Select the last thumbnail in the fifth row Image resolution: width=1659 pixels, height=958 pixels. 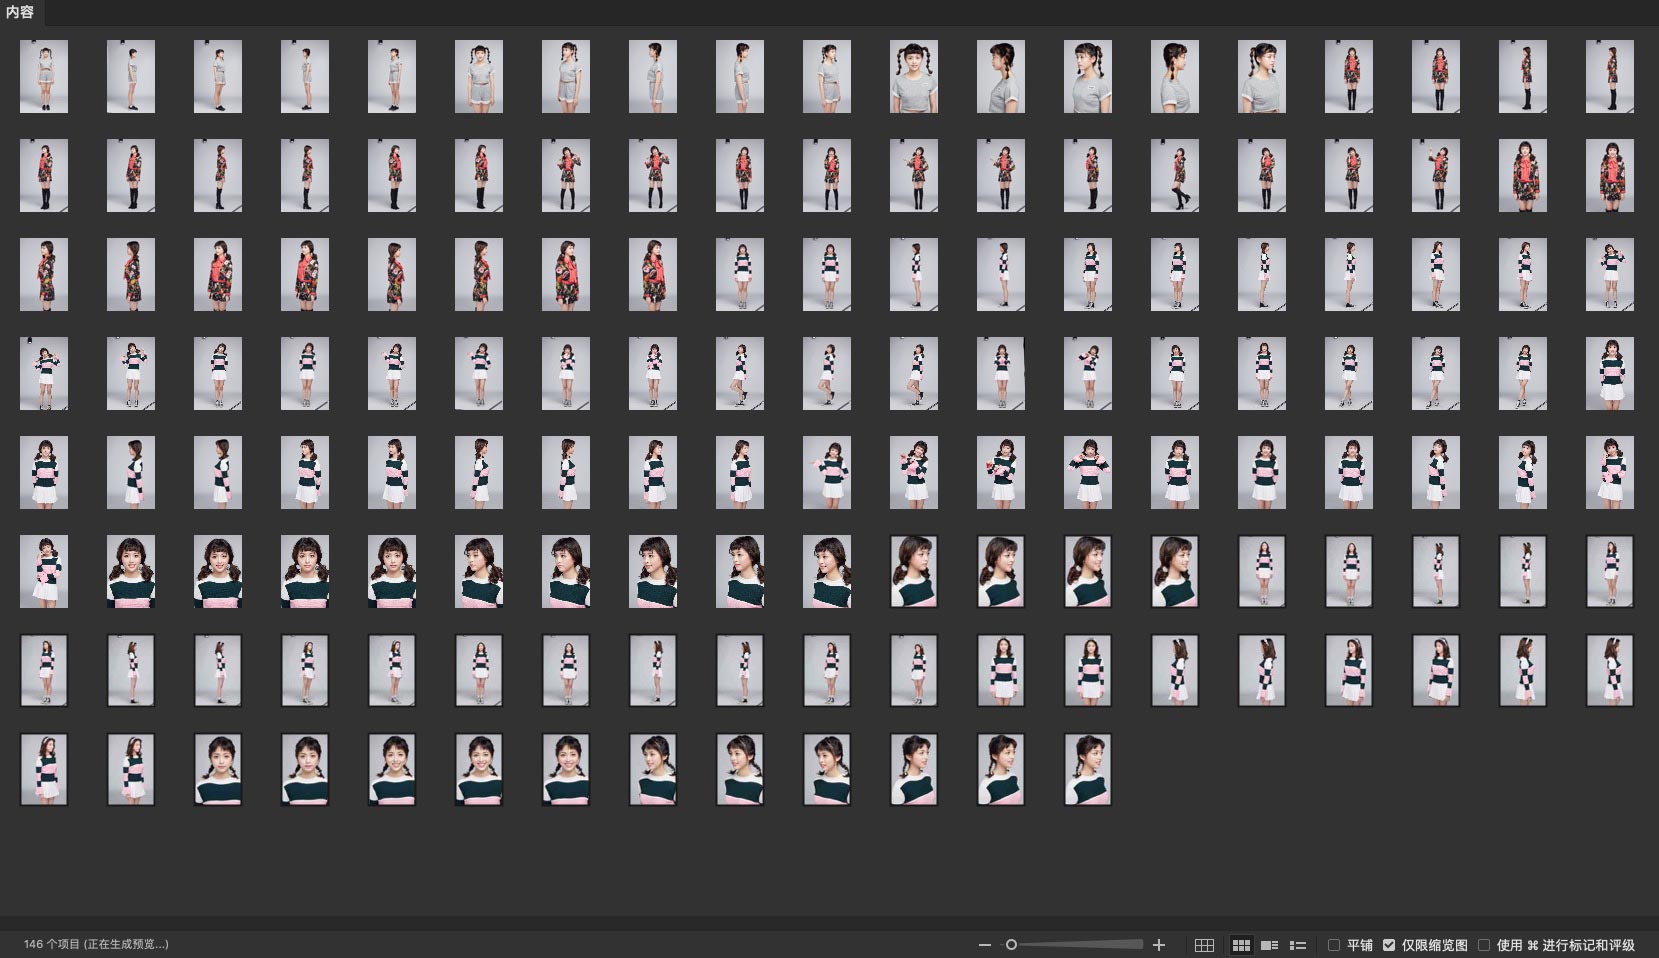tap(1609, 472)
